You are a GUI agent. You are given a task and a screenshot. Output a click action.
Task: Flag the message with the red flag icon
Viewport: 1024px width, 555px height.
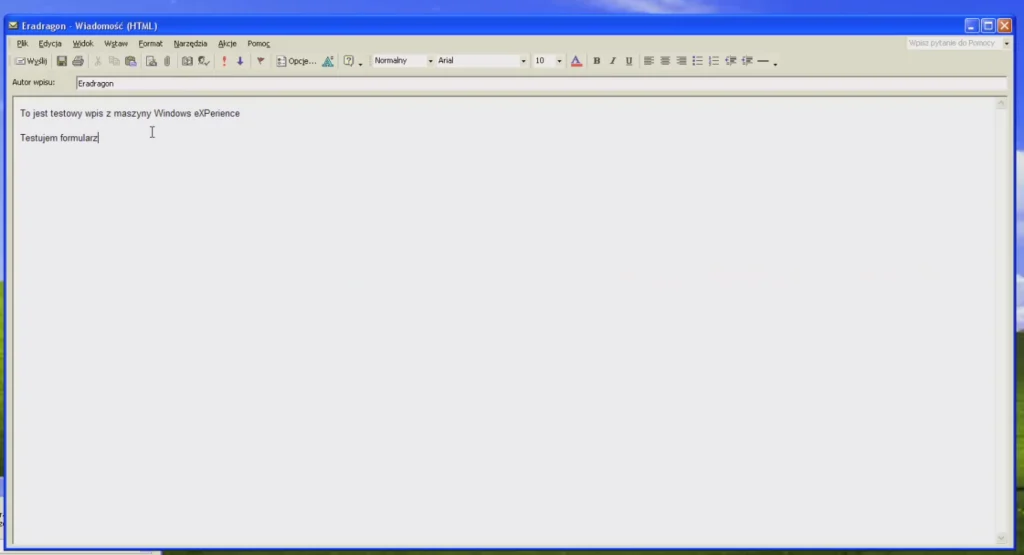pos(261,61)
